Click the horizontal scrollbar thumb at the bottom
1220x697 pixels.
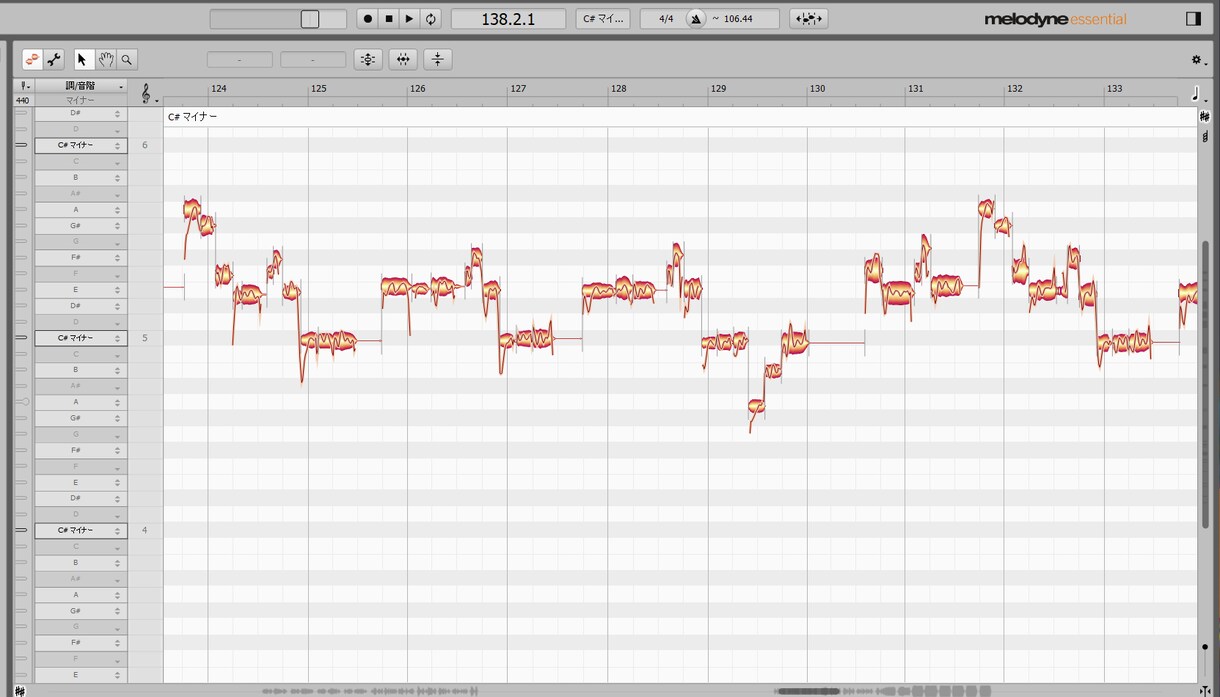(808, 691)
